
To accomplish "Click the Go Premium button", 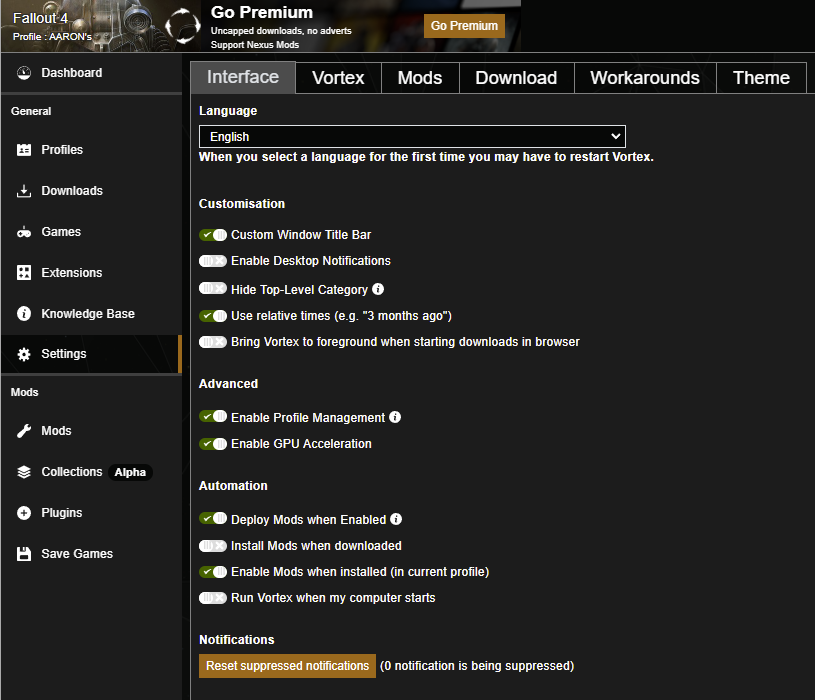I will [464, 25].
